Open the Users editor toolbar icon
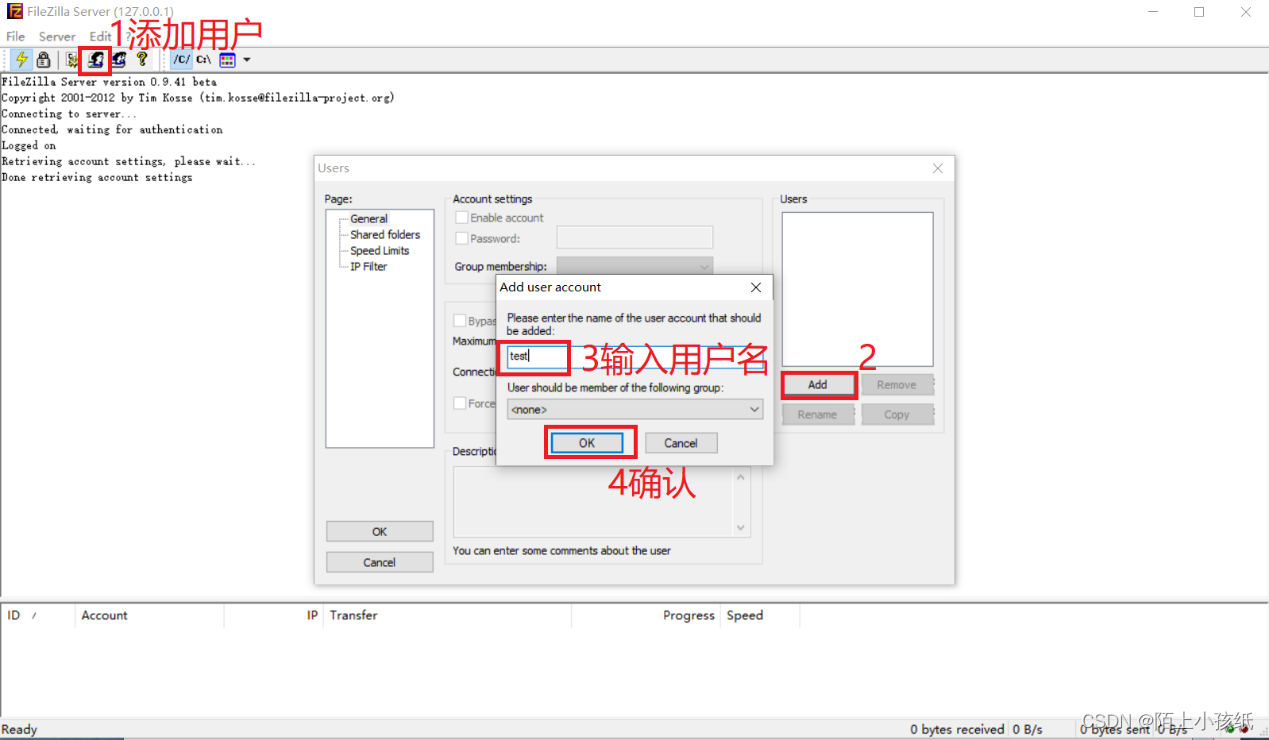Image resolution: width=1269 pixels, height=740 pixels. pos(95,60)
